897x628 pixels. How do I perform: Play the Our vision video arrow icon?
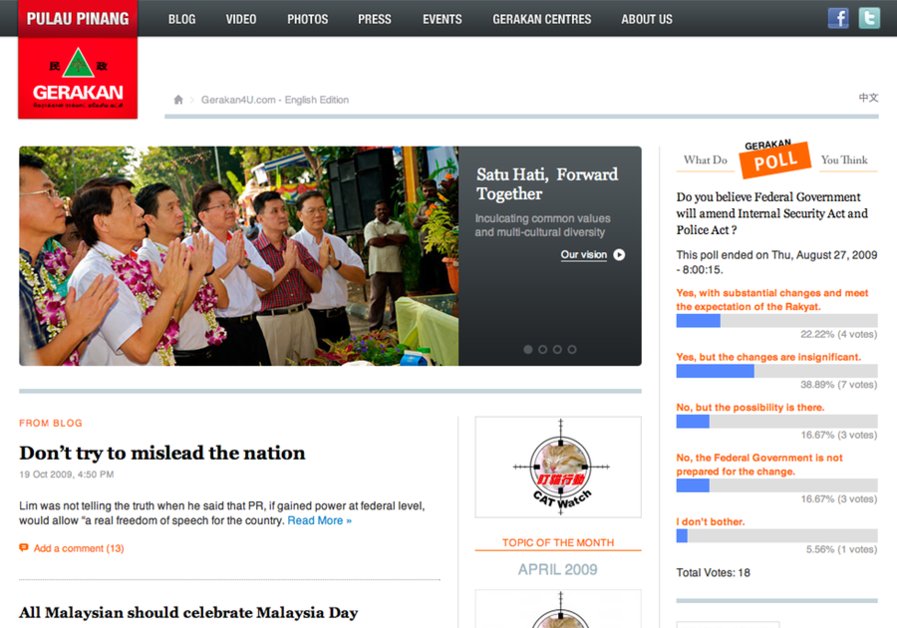(619, 255)
